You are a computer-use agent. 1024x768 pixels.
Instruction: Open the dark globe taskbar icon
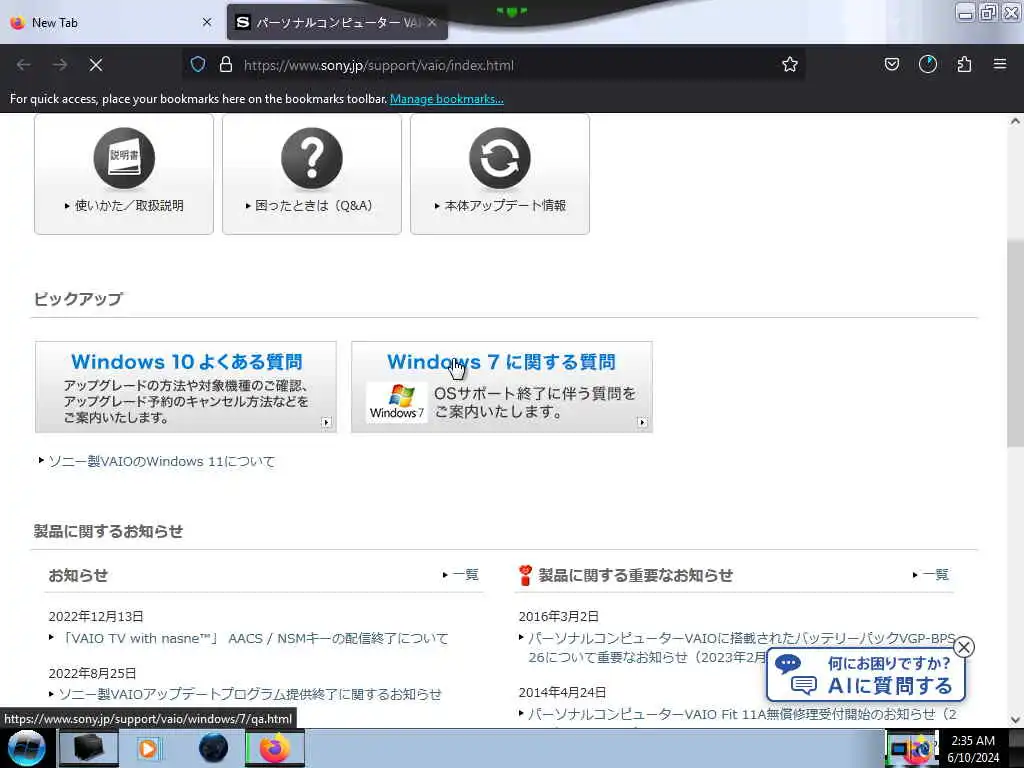tap(213, 748)
